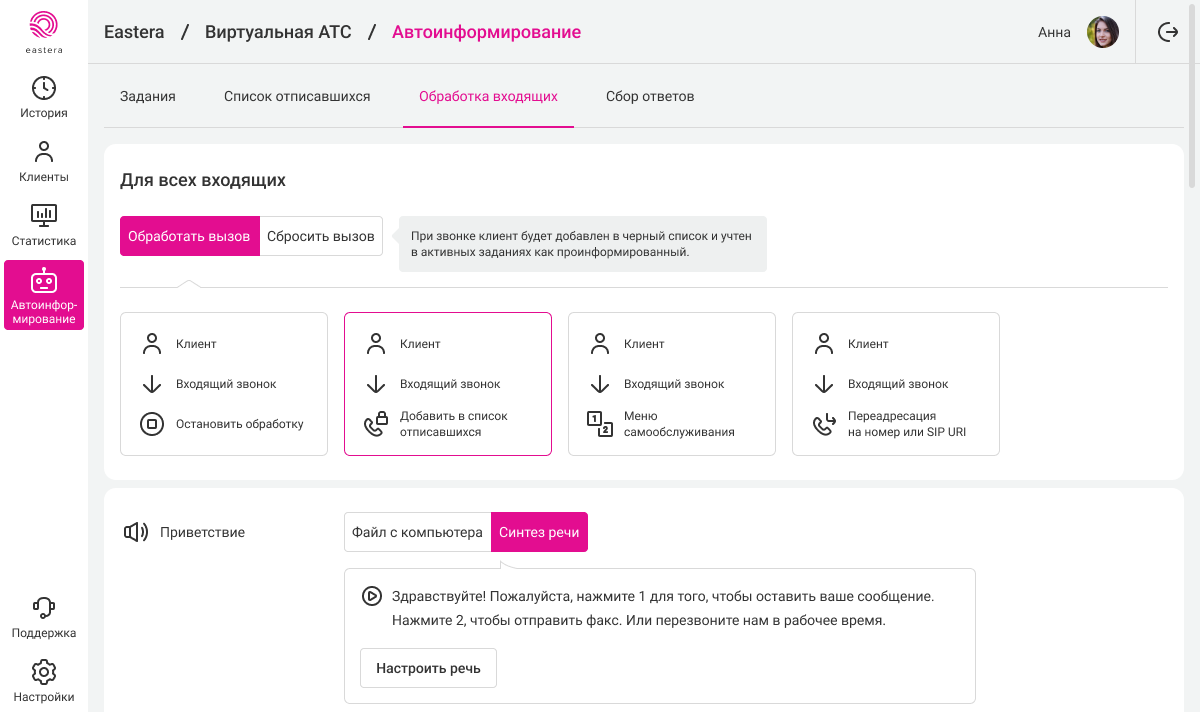1200x712 pixels.
Task: Click Виртуальная АТС breadcrumb link
Action: click(278, 32)
